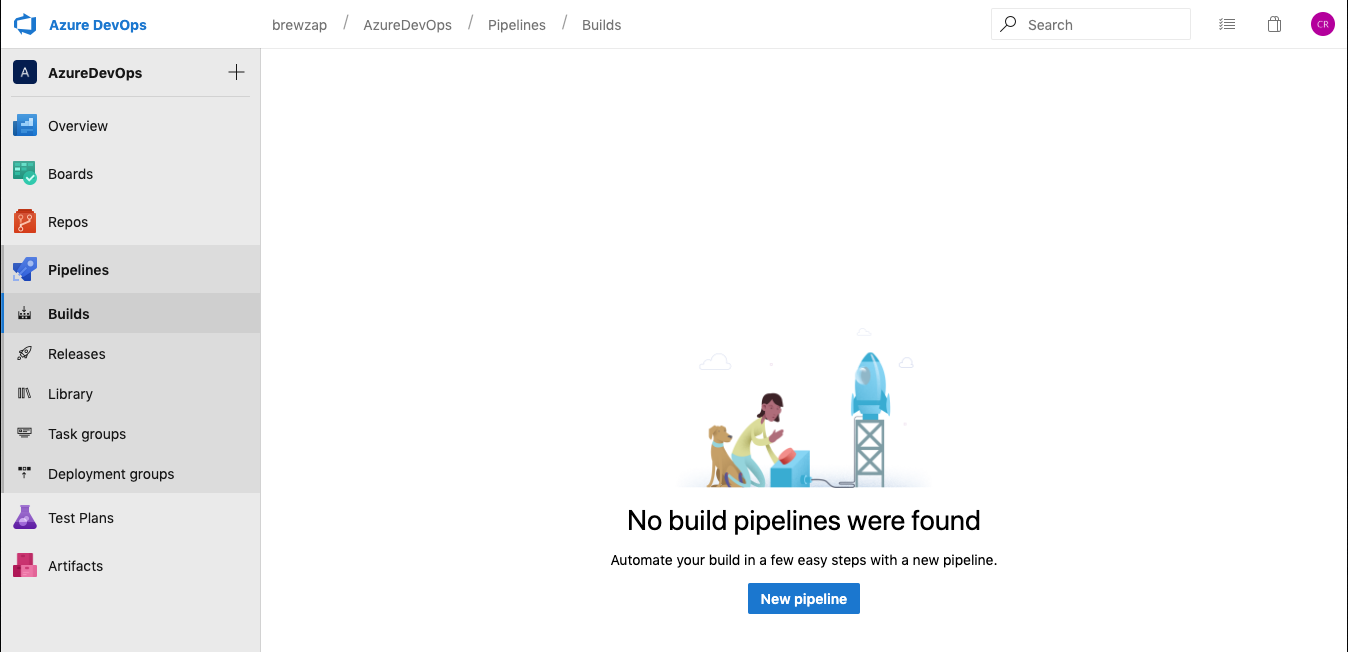Viewport: 1348px width, 652px height.
Task: Click into the Search box
Action: pyautogui.click(x=1100, y=25)
